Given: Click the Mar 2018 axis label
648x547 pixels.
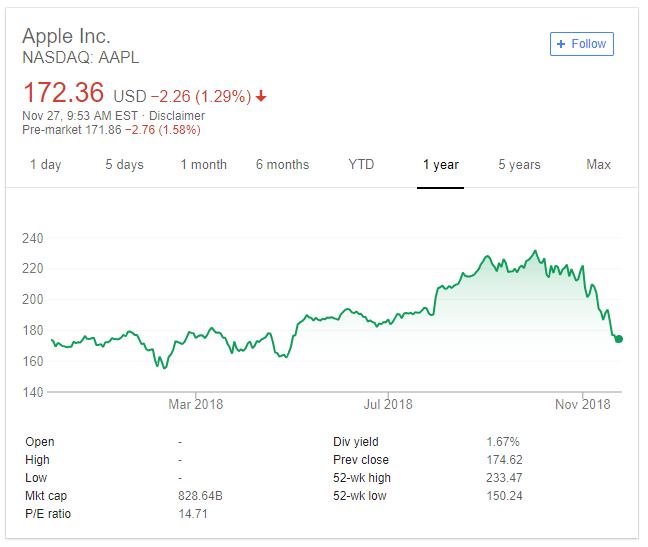Looking at the screenshot, I should 195,404.
